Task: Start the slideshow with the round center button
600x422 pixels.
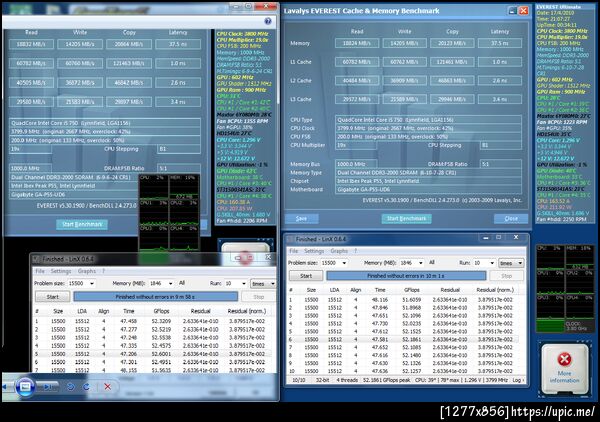Action: 25,386
